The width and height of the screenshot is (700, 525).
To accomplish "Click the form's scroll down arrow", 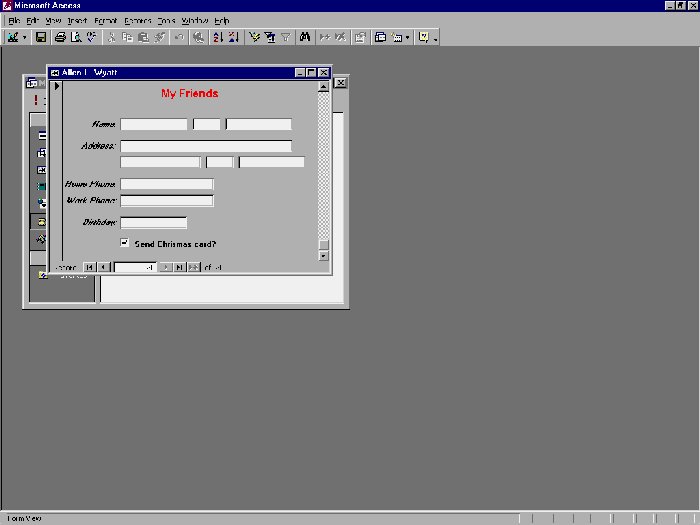I will [323, 256].
